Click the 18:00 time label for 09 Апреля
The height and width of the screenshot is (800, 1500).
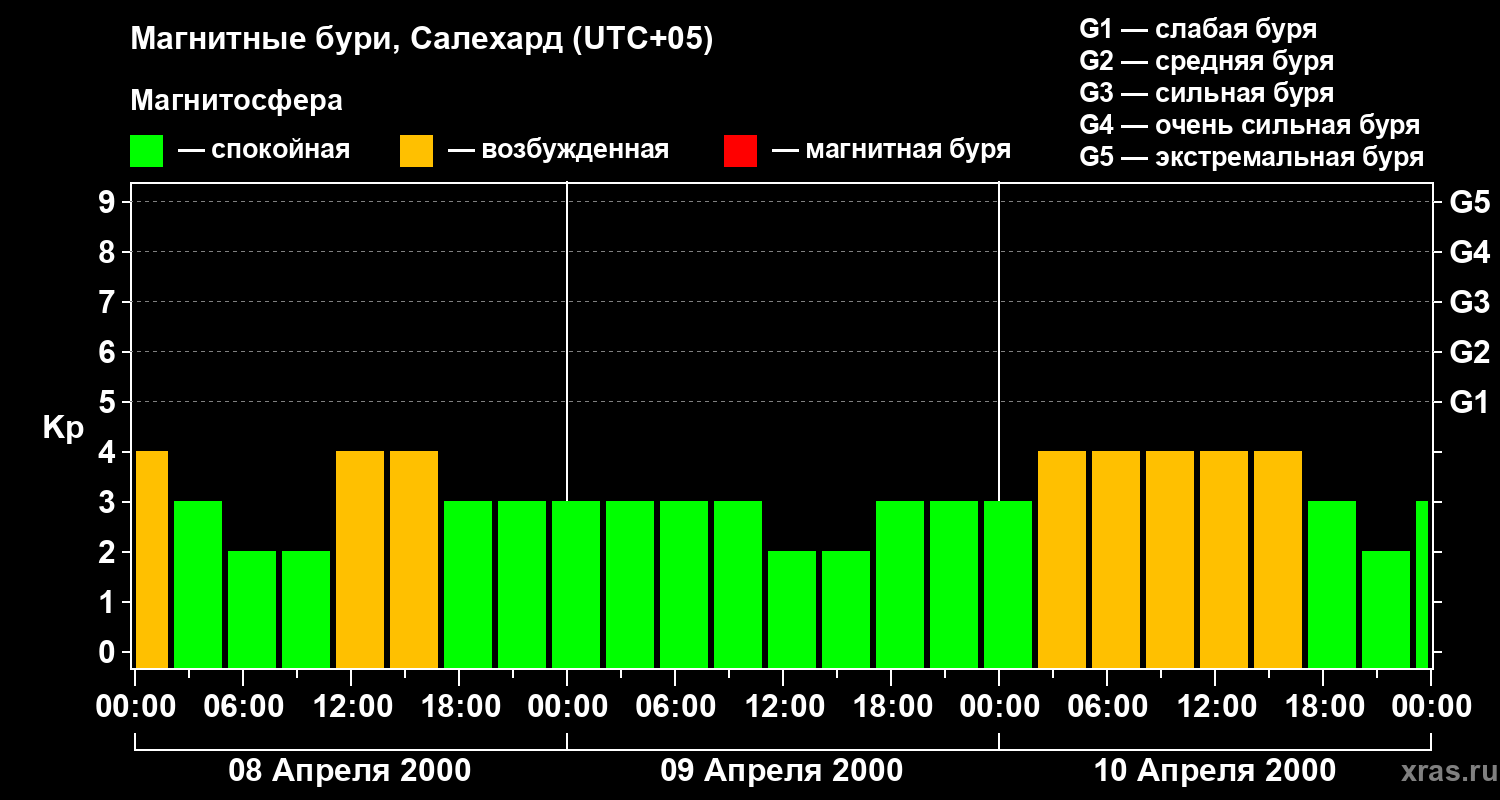coord(891,707)
